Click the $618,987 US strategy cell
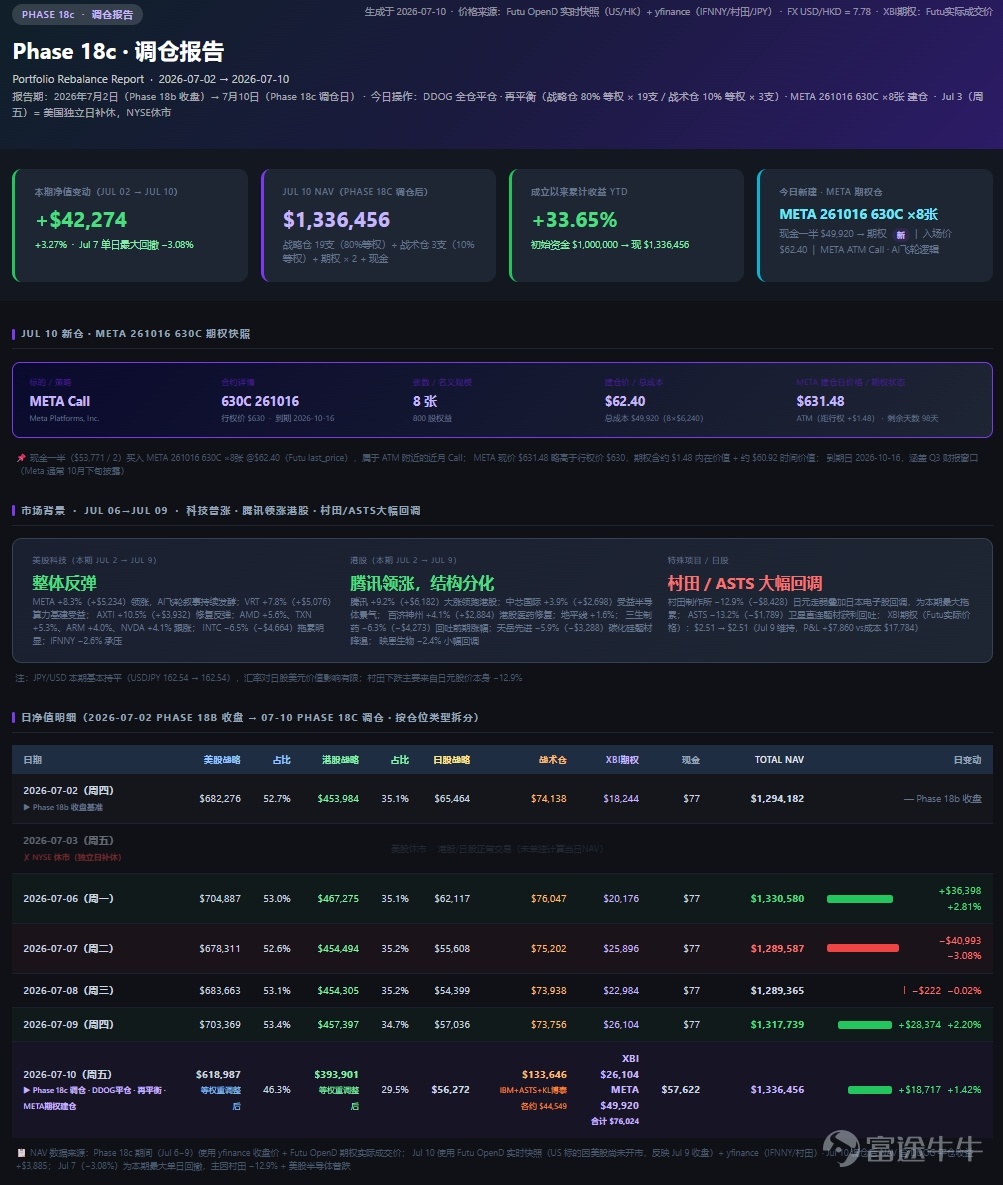Viewport: 1003px width, 1185px height. click(x=218, y=1075)
